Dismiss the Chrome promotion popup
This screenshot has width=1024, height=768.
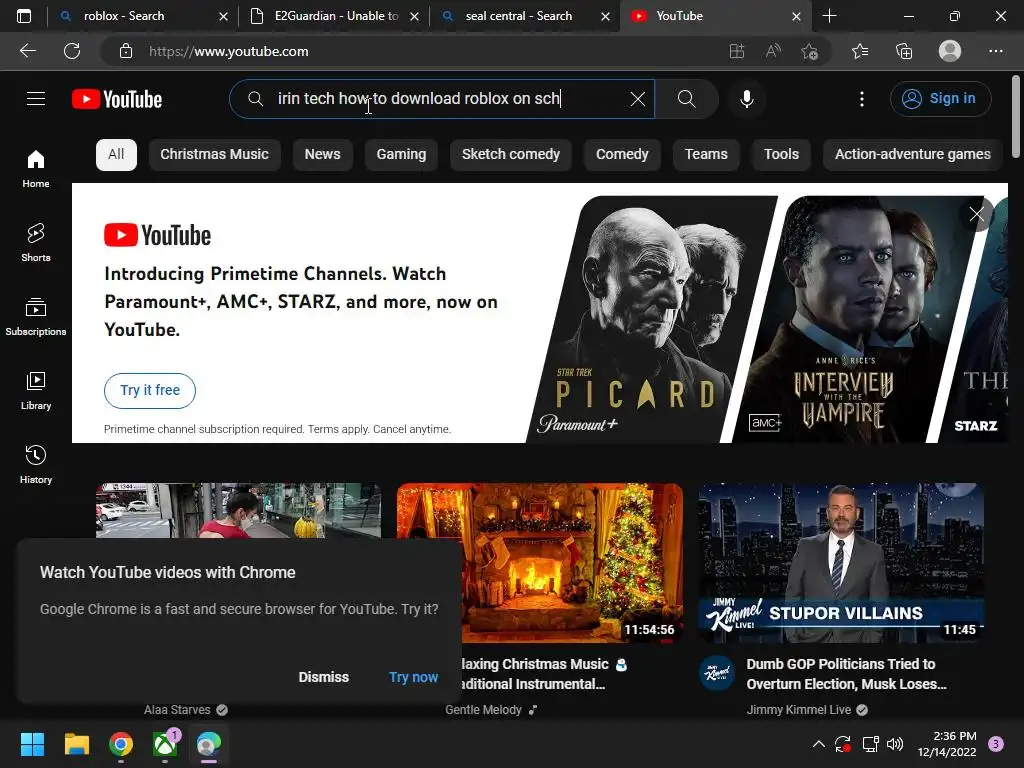[x=323, y=677]
